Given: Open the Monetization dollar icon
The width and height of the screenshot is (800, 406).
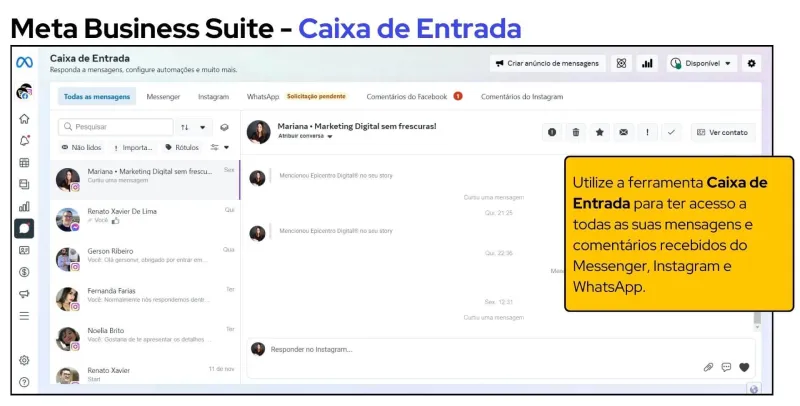Looking at the screenshot, I should click(x=24, y=272).
